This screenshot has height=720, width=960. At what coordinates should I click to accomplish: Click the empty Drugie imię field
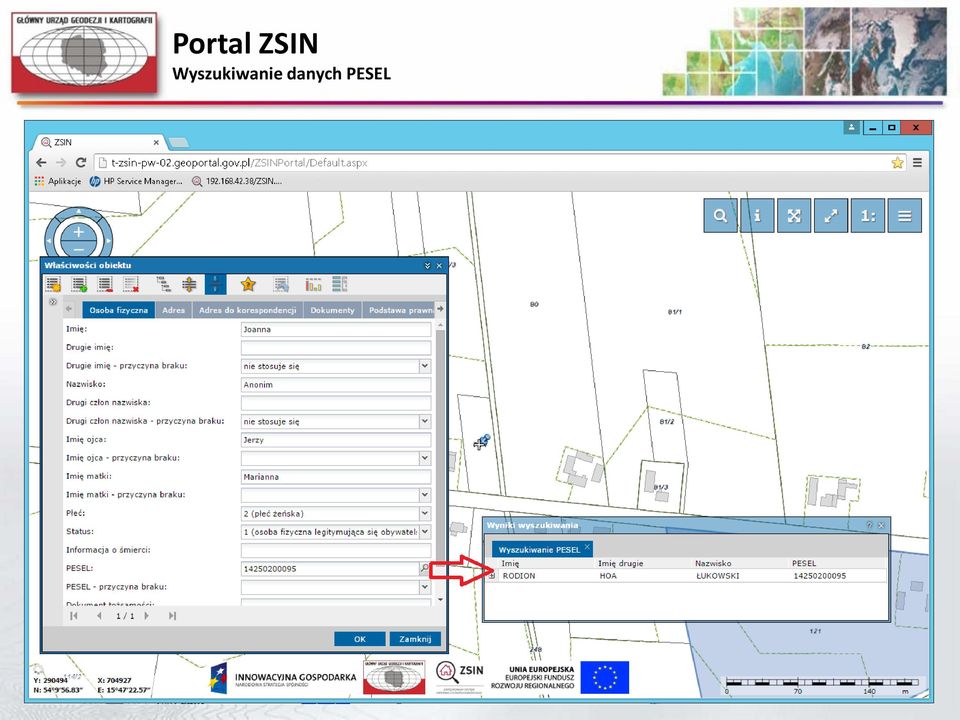(x=336, y=348)
